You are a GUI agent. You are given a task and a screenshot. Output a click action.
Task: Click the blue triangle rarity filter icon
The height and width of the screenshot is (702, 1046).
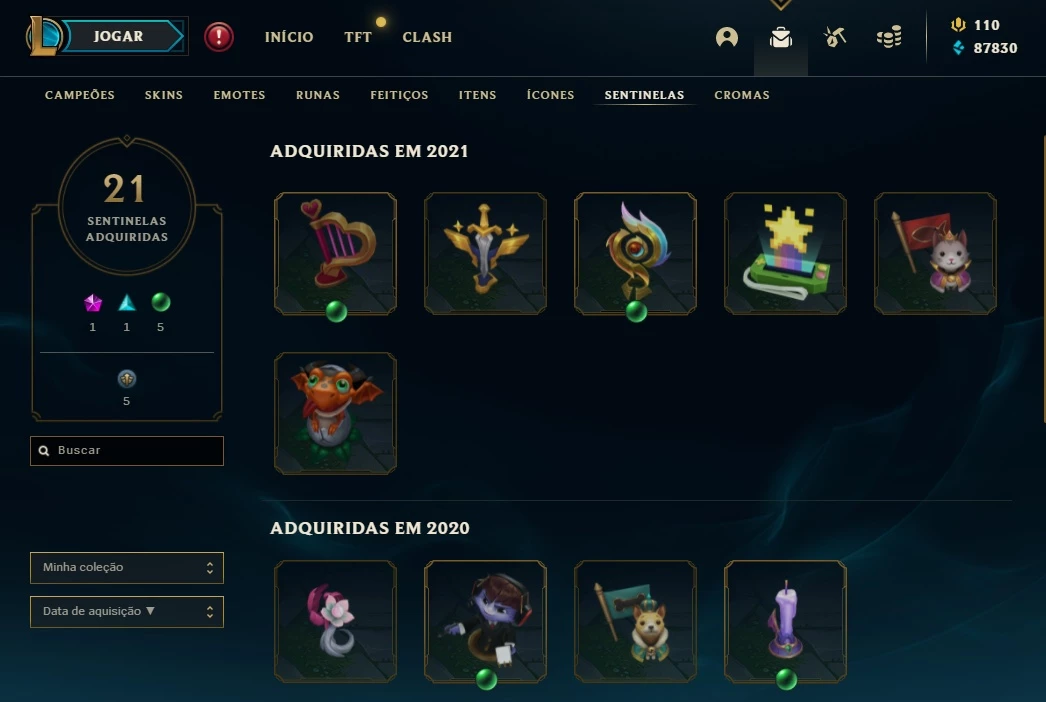coord(127,303)
